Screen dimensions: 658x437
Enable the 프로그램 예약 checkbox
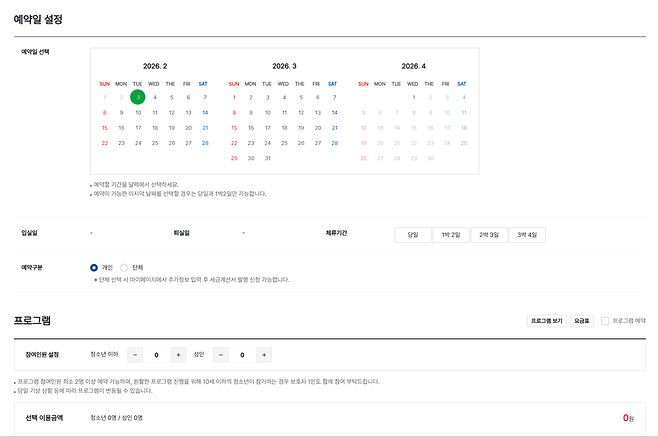[605, 321]
